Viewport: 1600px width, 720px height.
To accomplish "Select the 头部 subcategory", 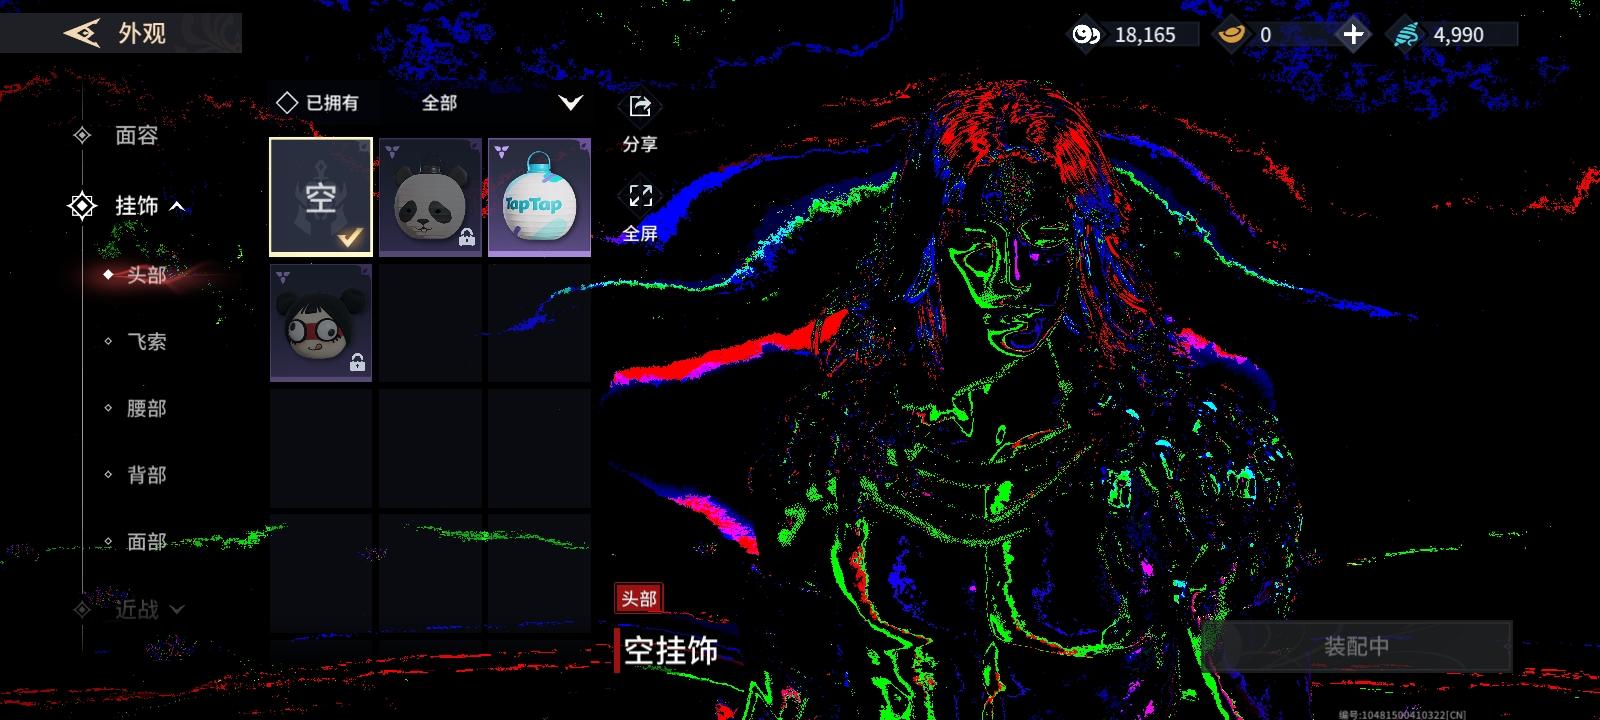I will [x=146, y=275].
